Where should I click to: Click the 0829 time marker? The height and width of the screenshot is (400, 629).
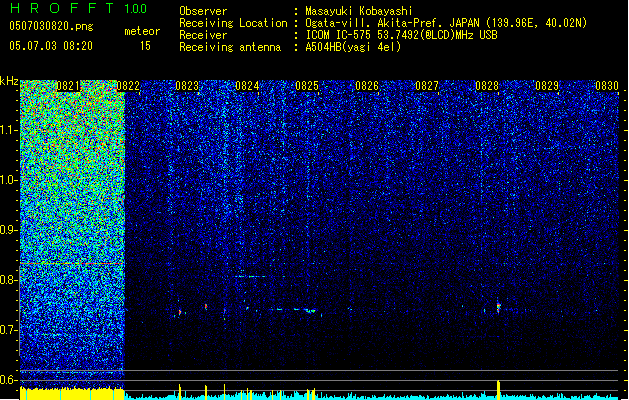pos(547,86)
